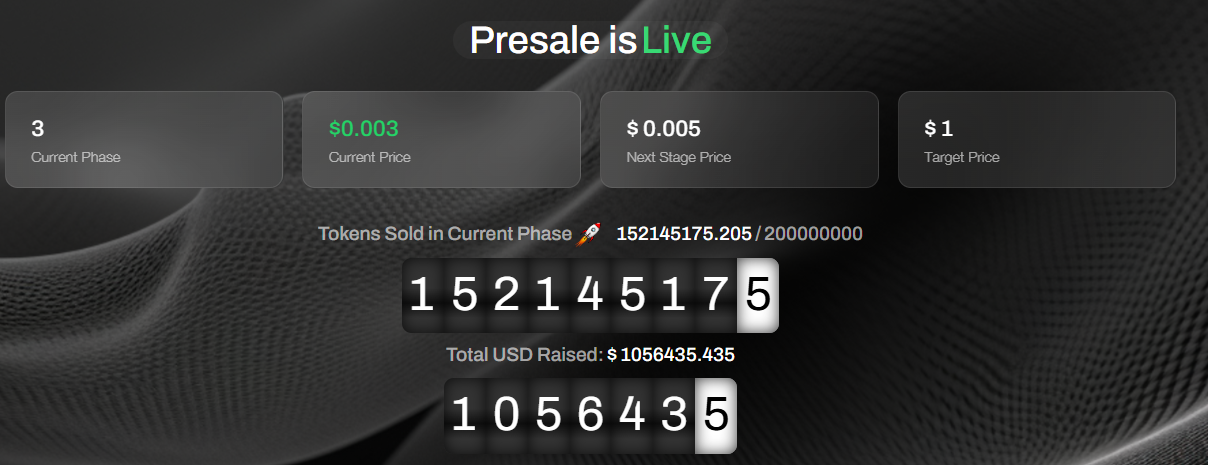Click the "Presale is" heading text
The image size is (1208, 465).
[553, 41]
